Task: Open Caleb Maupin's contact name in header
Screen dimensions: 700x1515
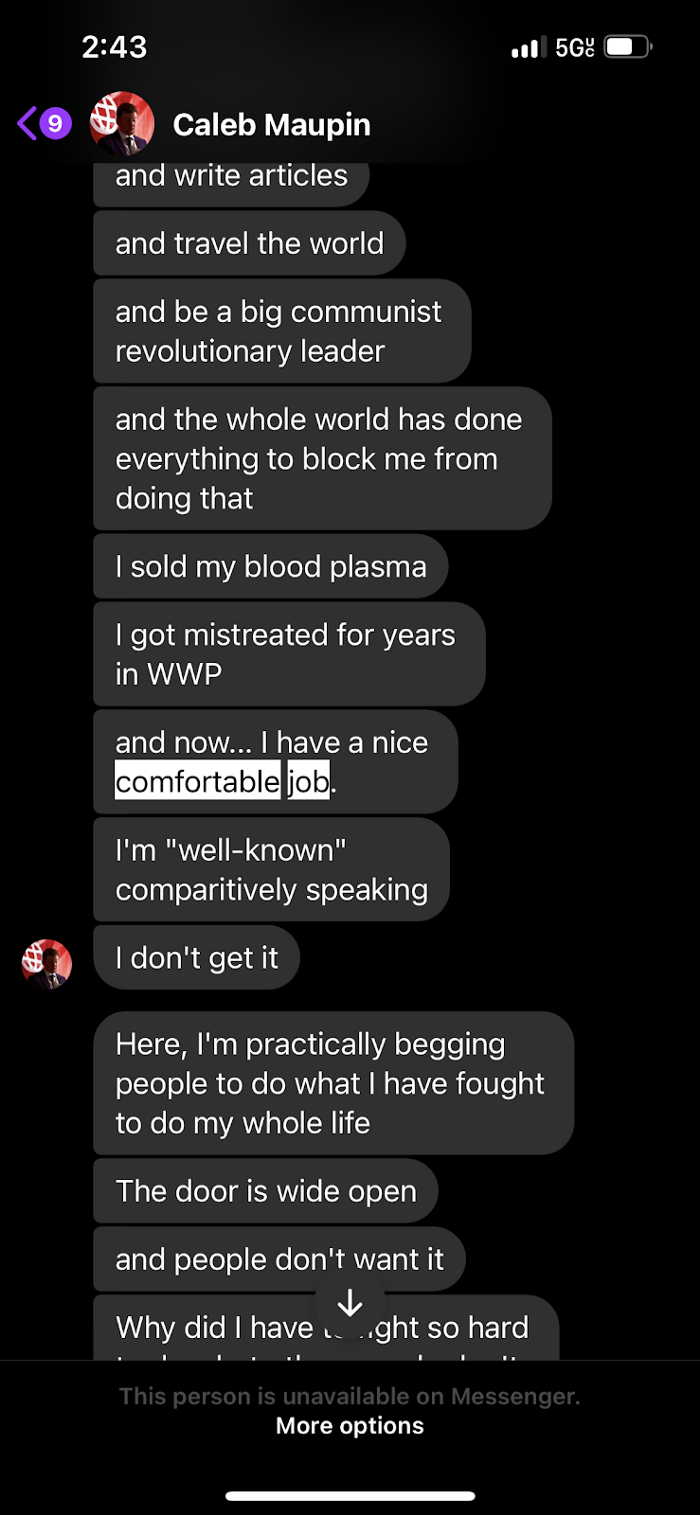Action: [x=272, y=125]
